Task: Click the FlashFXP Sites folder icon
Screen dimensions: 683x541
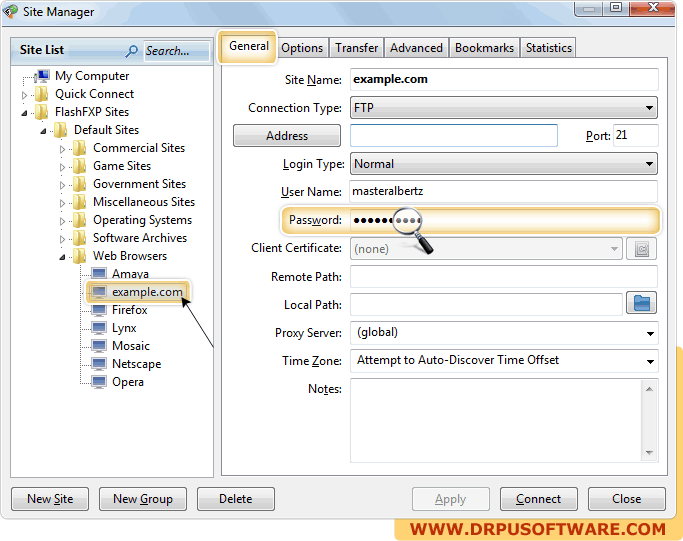Action: tap(41, 112)
